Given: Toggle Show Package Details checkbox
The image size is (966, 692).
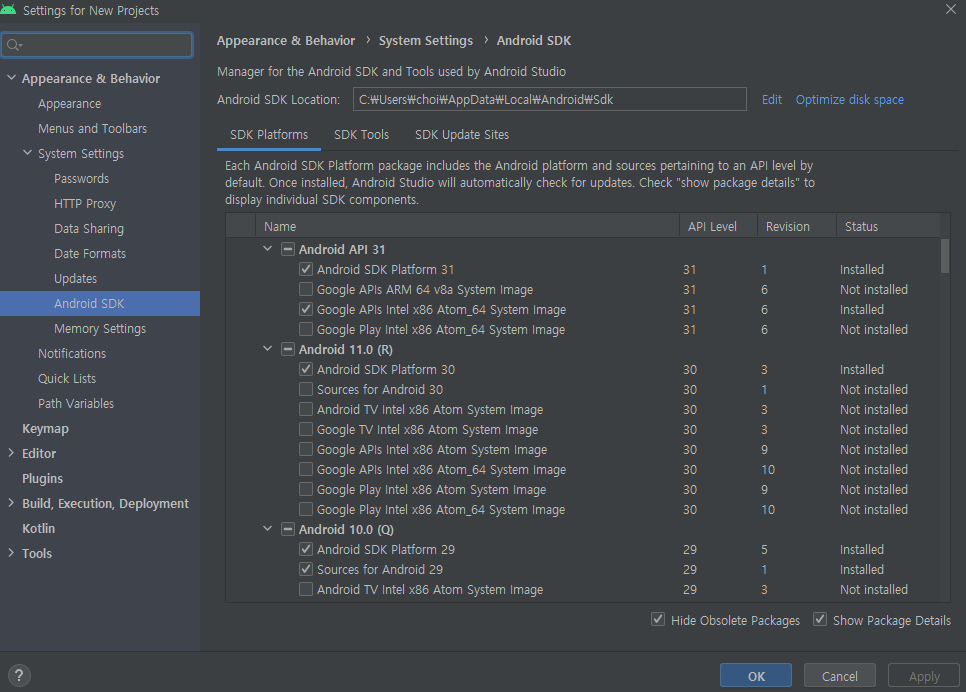Looking at the screenshot, I should [x=820, y=619].
